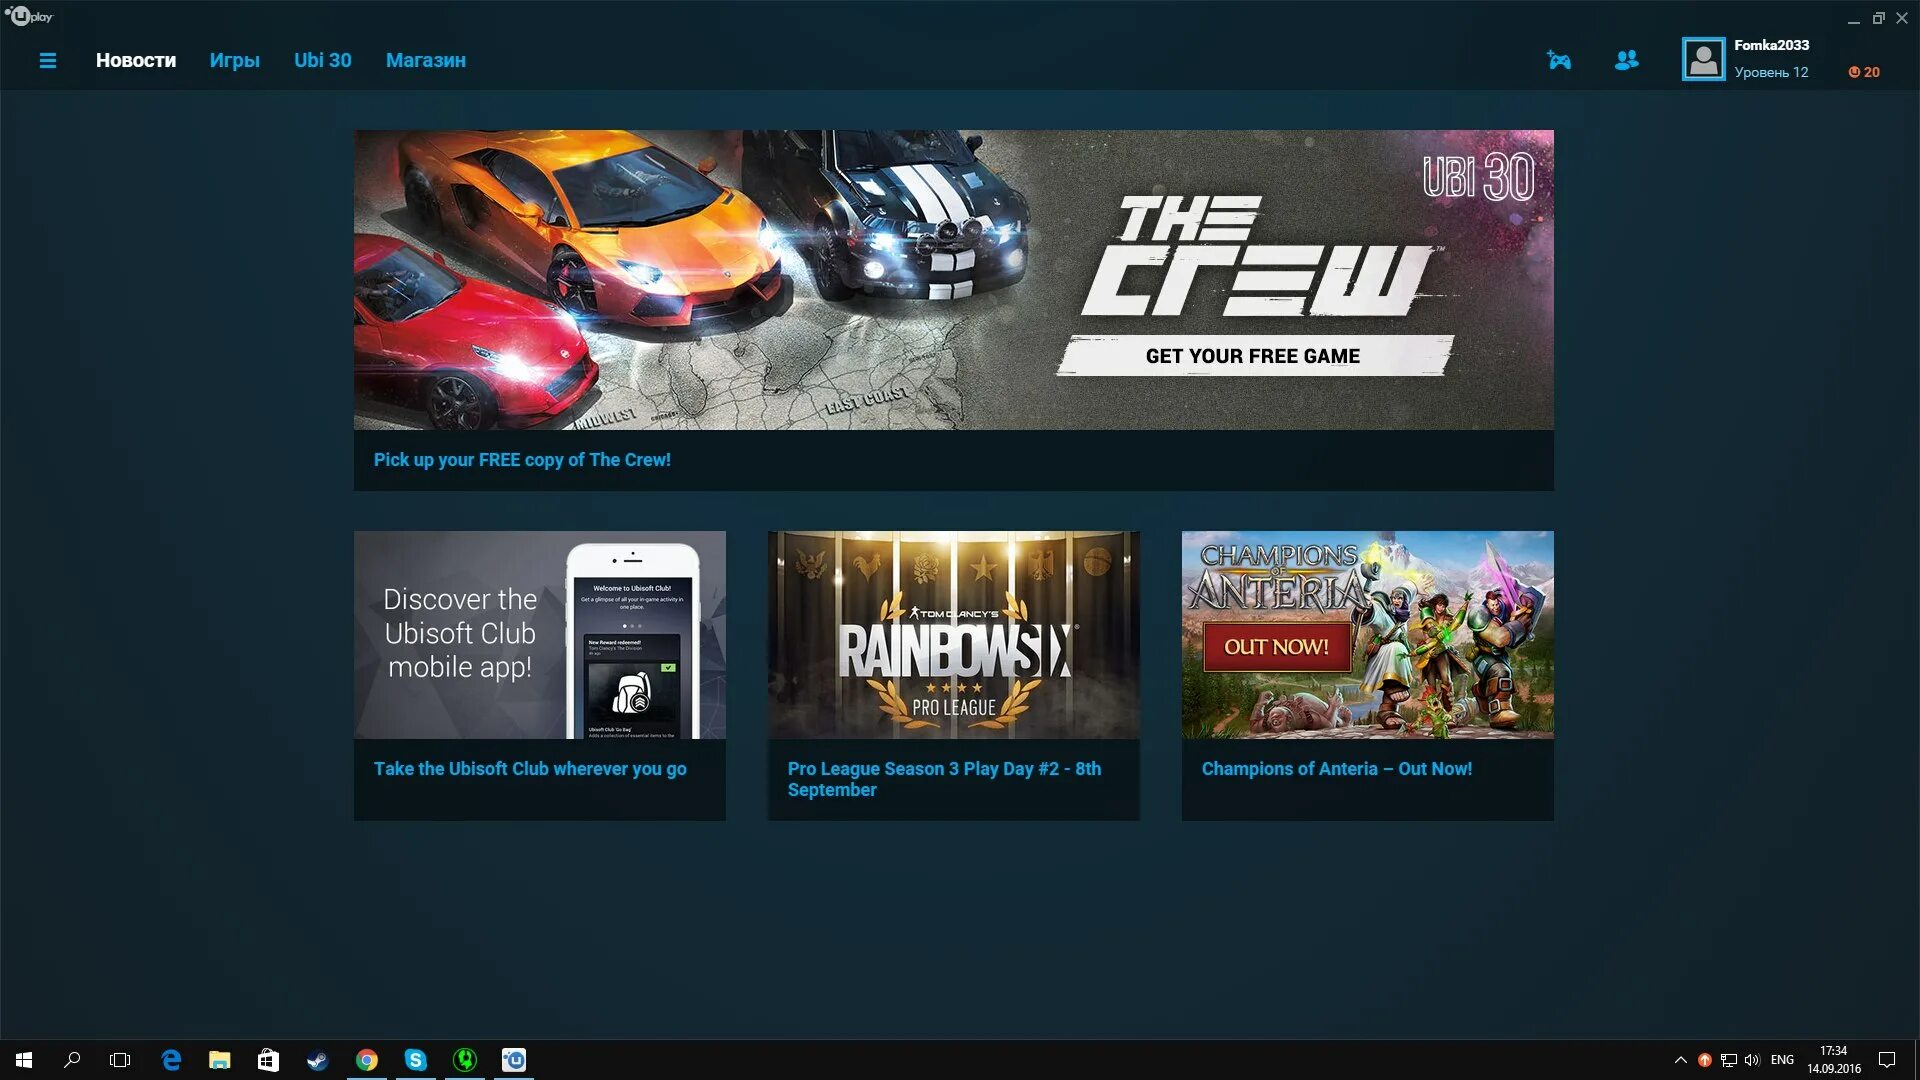Click the Fomka2033 profile avatar
The width and height of the screenshot is (1920, 1080).
tap(1703, 59)
